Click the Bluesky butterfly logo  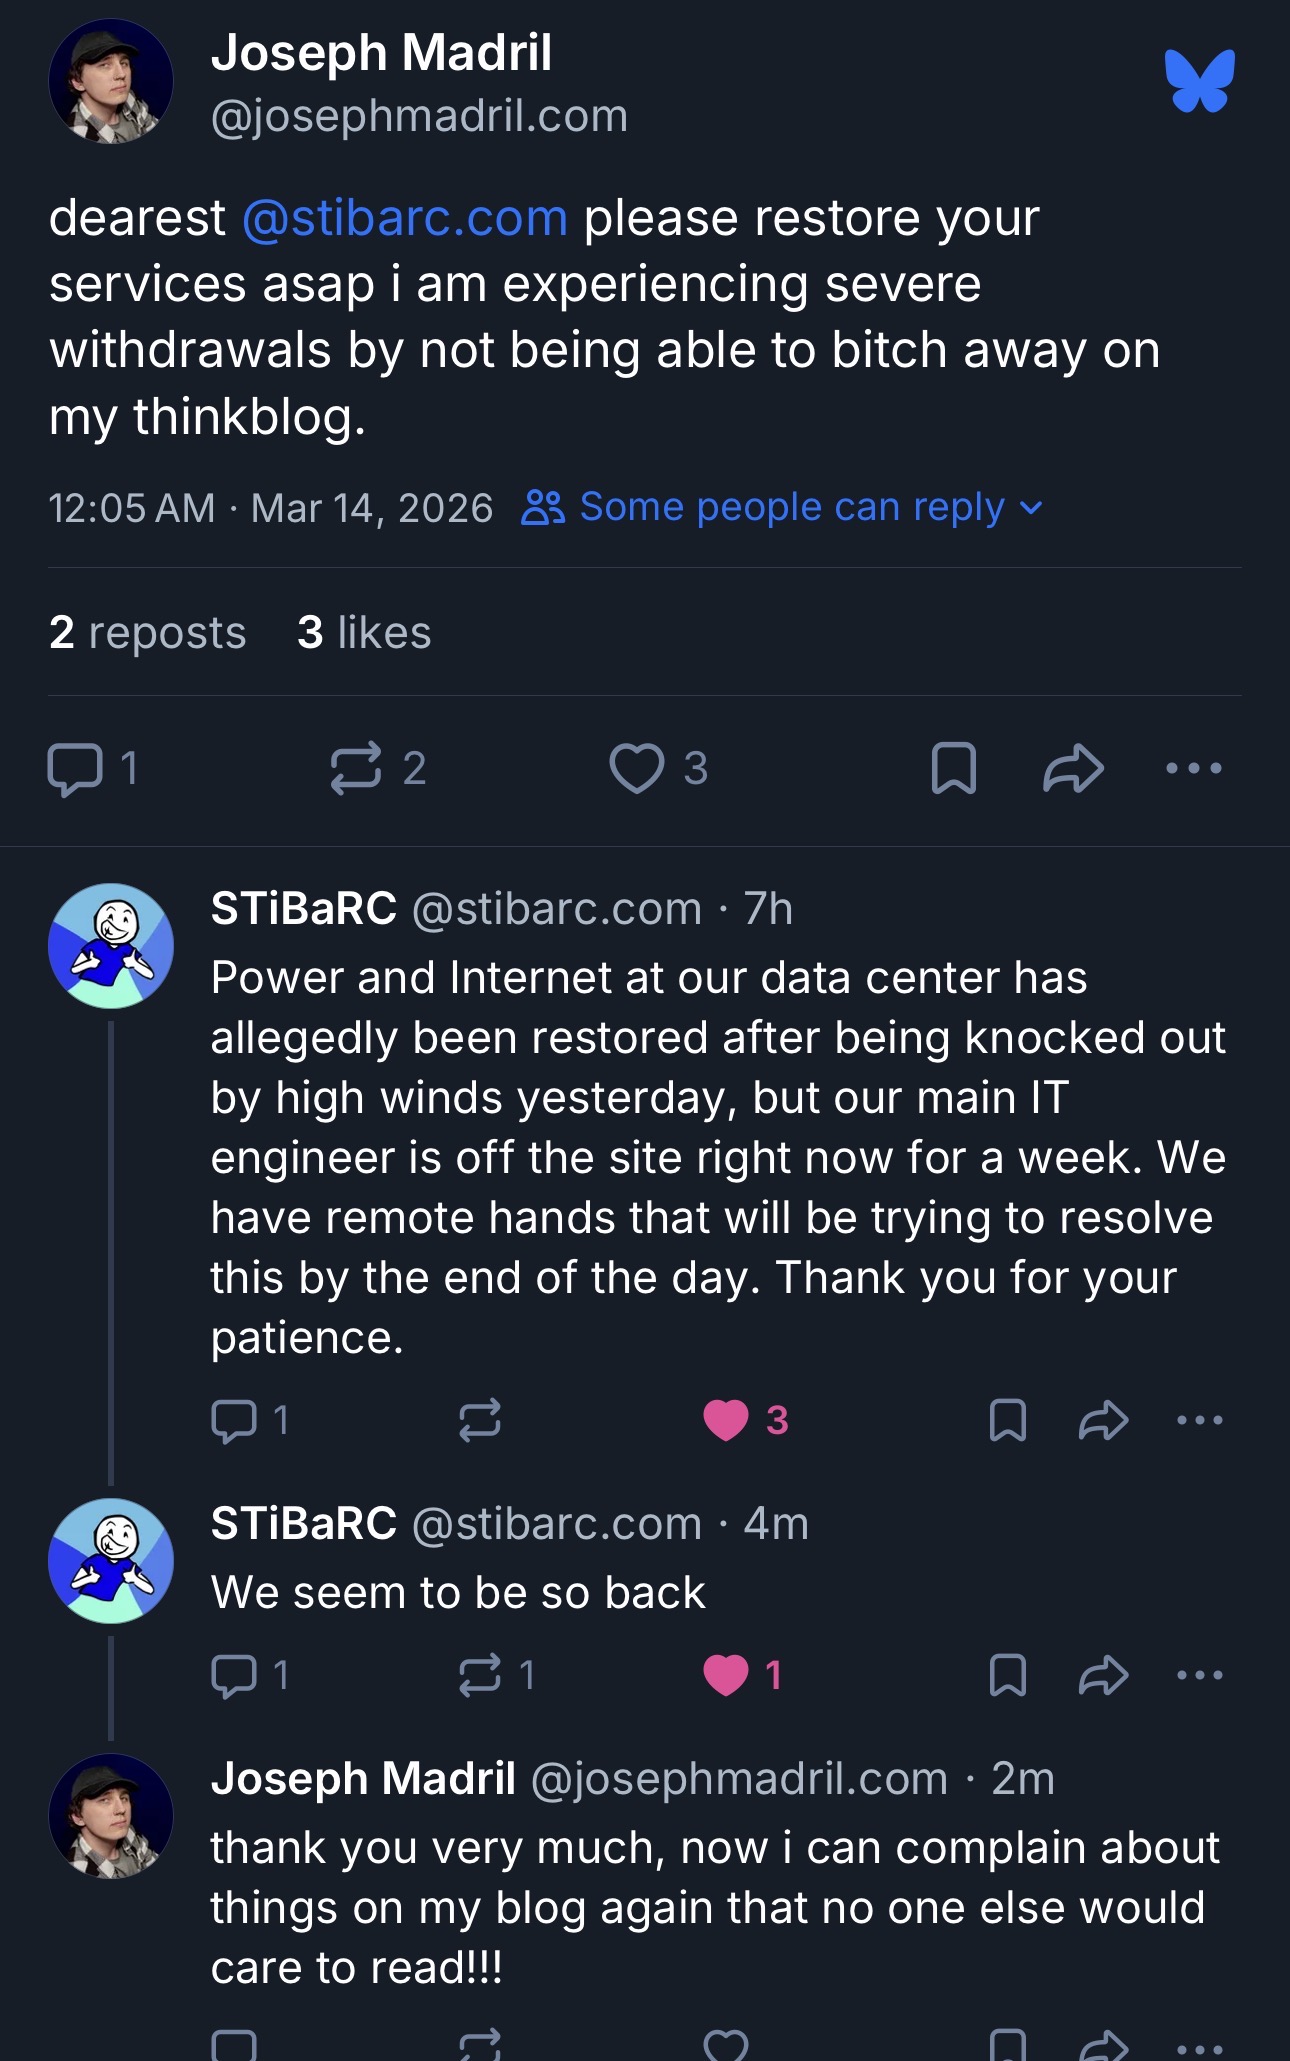(x=1199, y=81)
